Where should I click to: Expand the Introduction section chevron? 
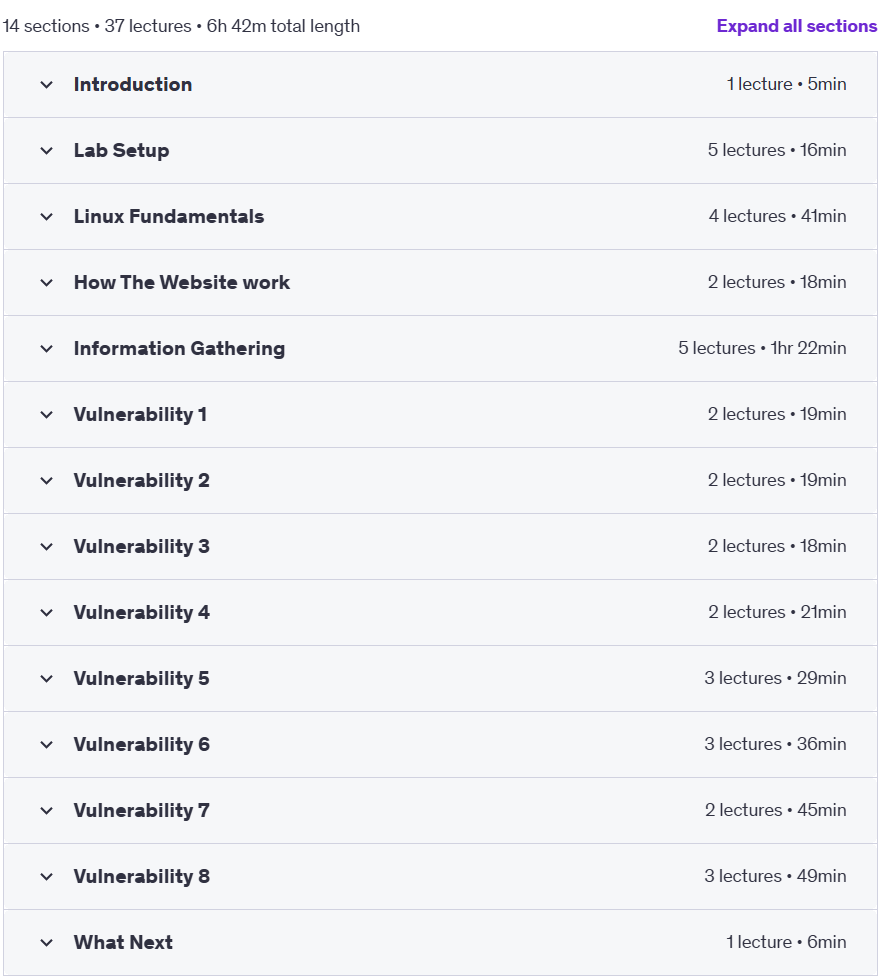click(46, 85)
